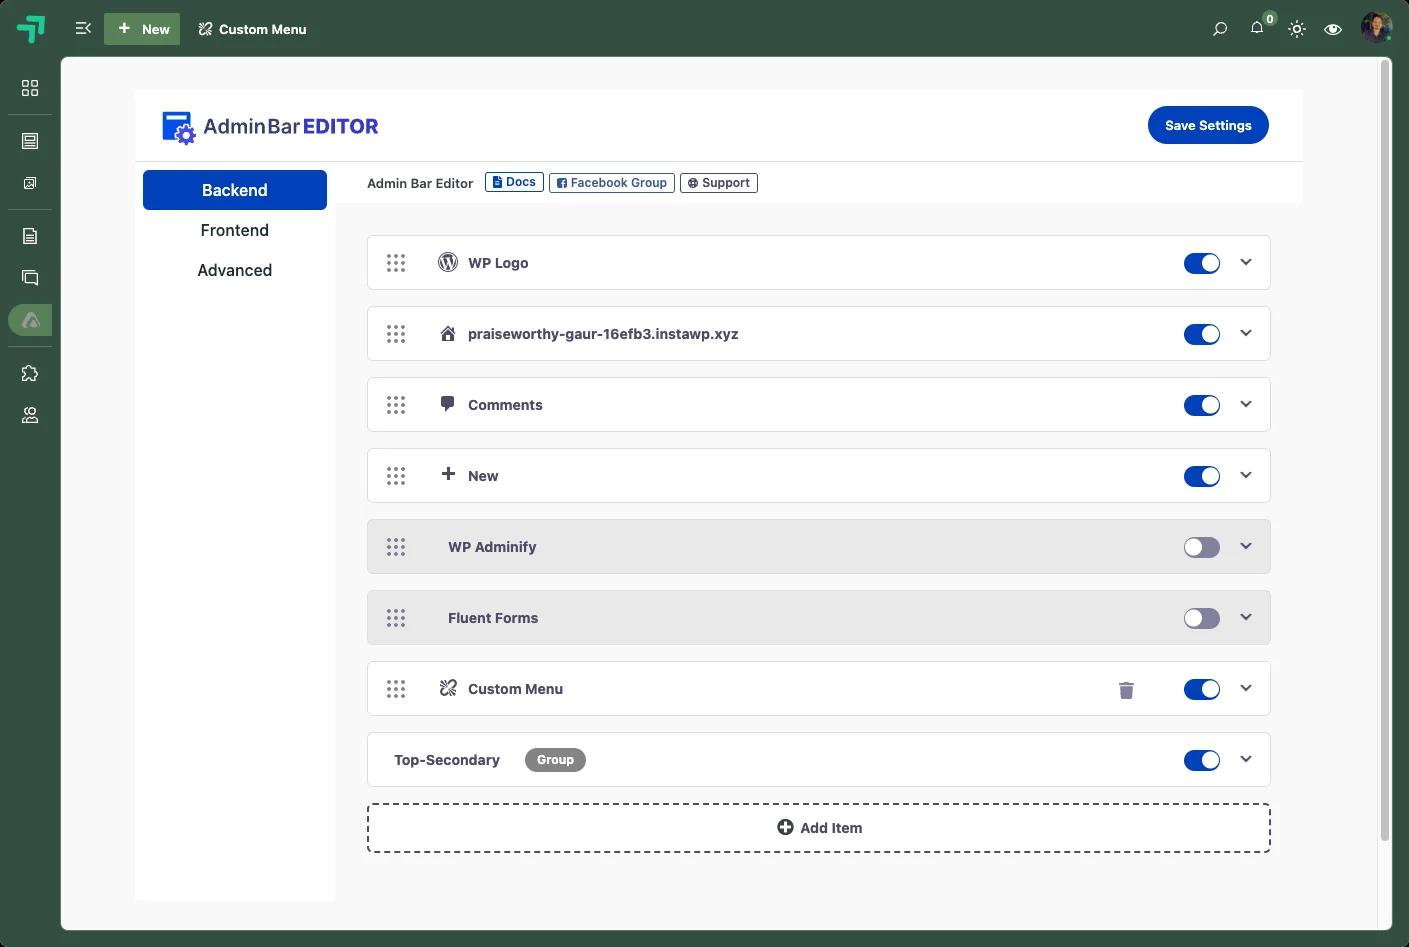Open the dashboard grid icon in sidebar
Image resolution: width=1409 pixels, height=947 pixels.
30,88
